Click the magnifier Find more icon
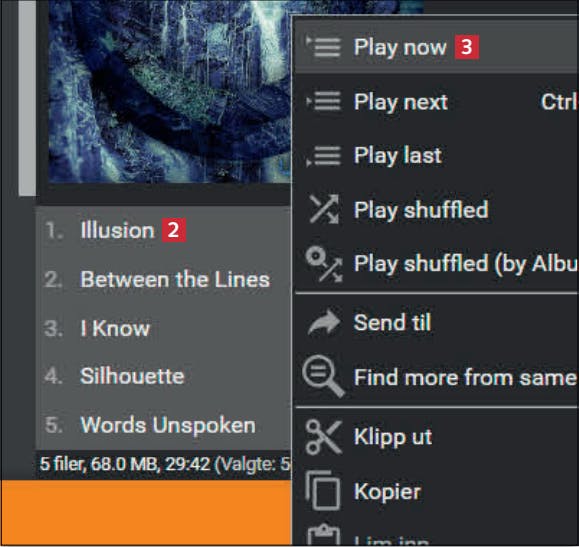The height and width of the screenshot is (547, 579). pyautogui.click(x=323, y=377)
